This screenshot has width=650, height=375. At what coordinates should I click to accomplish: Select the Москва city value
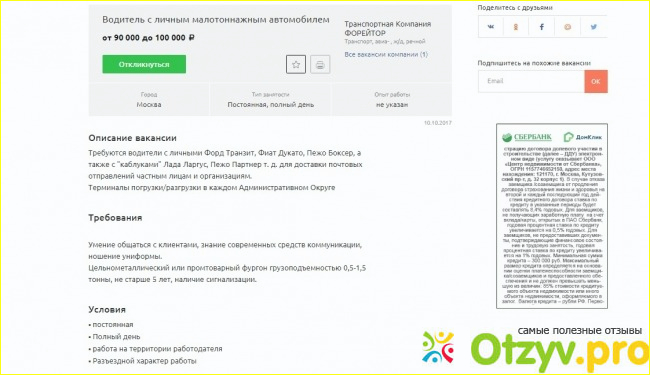(x=149, y=105)
